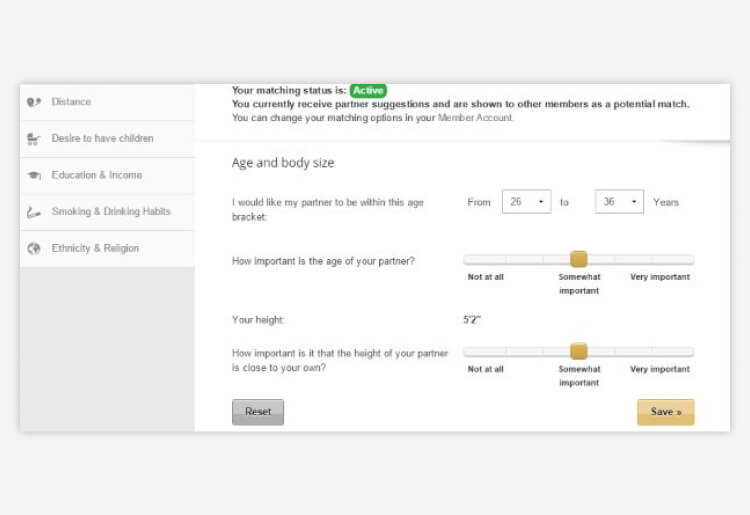Click 'How important is the age' question
Screen dimensions: 750x515
pos(323,261)
